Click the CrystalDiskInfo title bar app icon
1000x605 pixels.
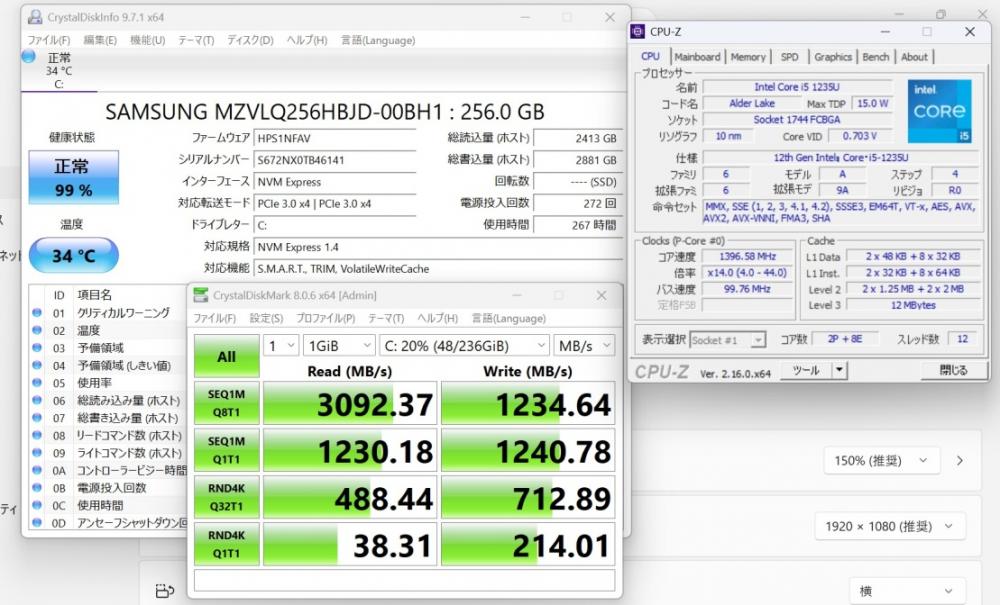pos(36,17)
